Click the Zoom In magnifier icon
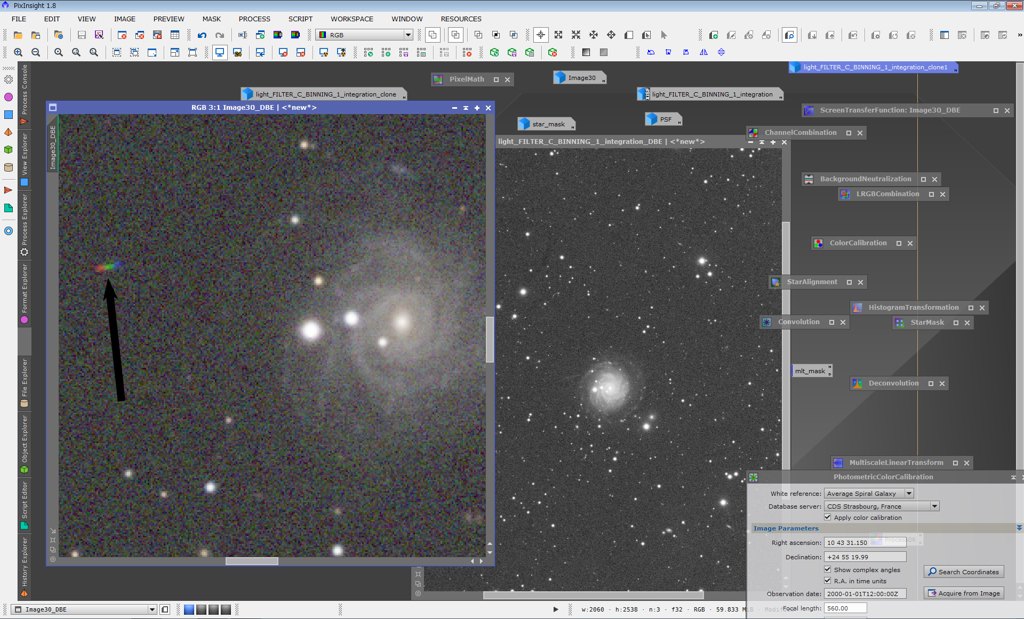This screenshot has width=1024, height=619. pos(18,52)
